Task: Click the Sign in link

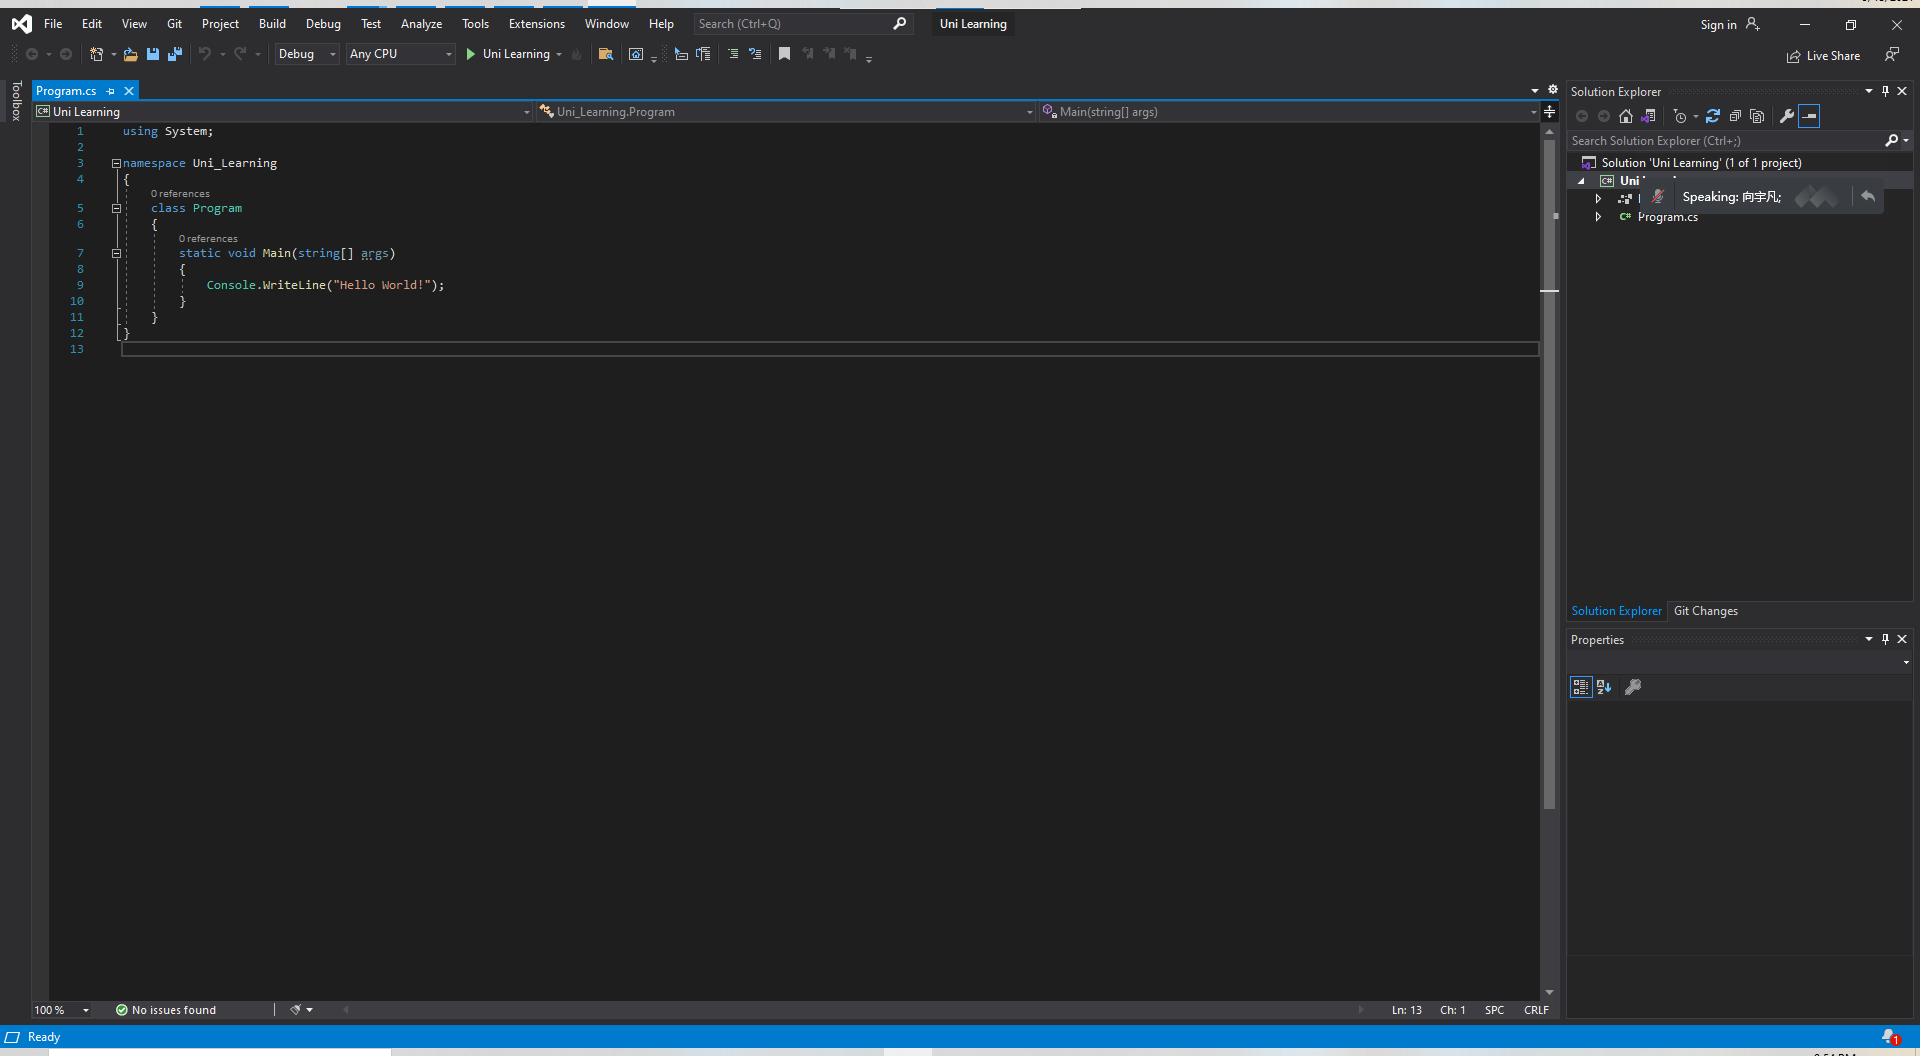Action: [1718, 25]
